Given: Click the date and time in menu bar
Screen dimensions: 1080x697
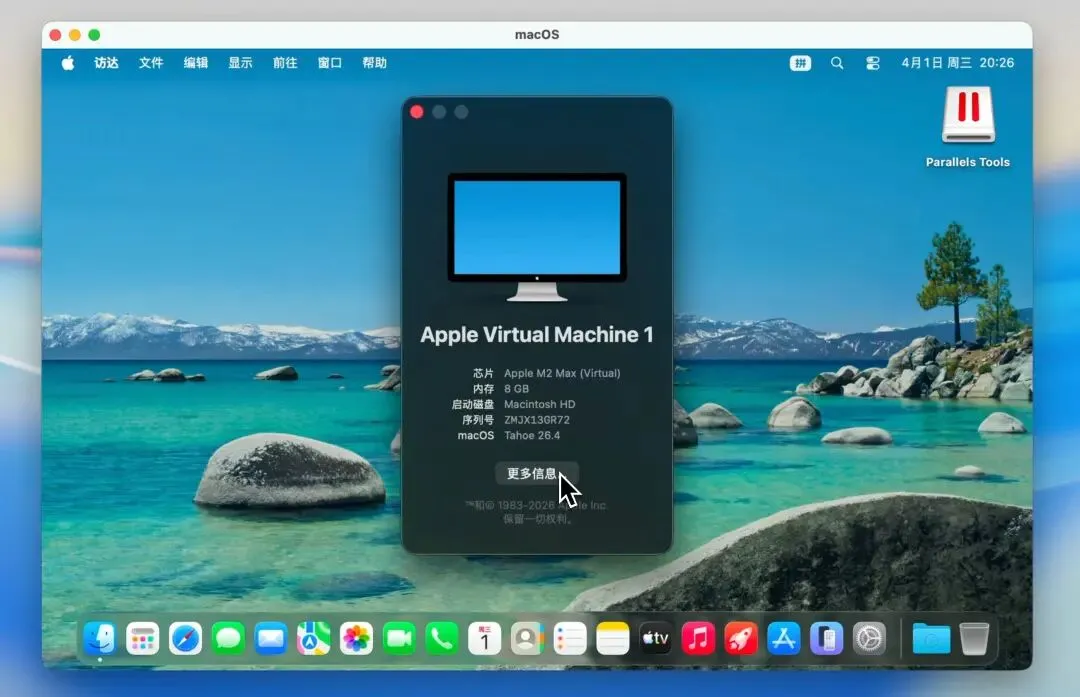Looking at the screenshot, I should click(957, 63).
